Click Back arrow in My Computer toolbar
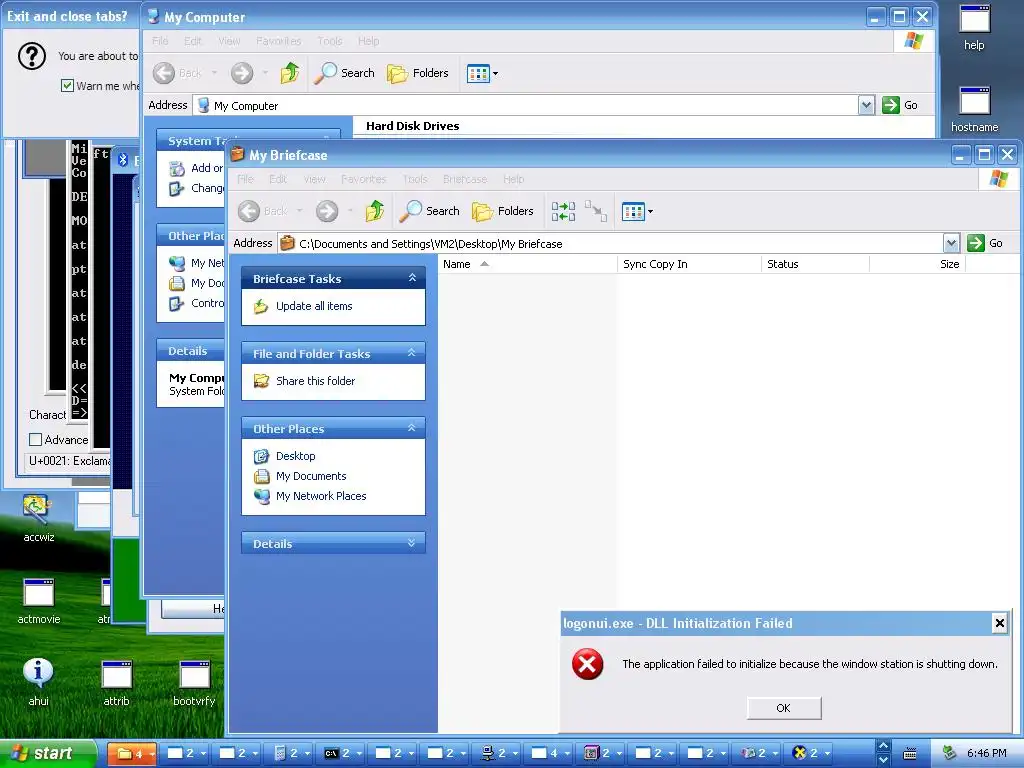Viewport: 1024px width, 768px height. [164, 73]
